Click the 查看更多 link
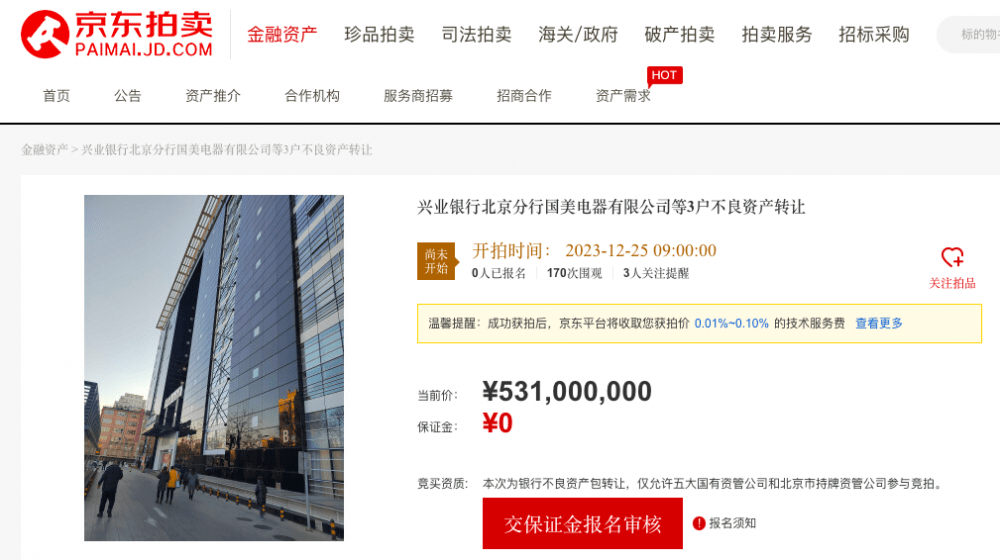This screenshot has width=1000, height=560. pos(879,323)
